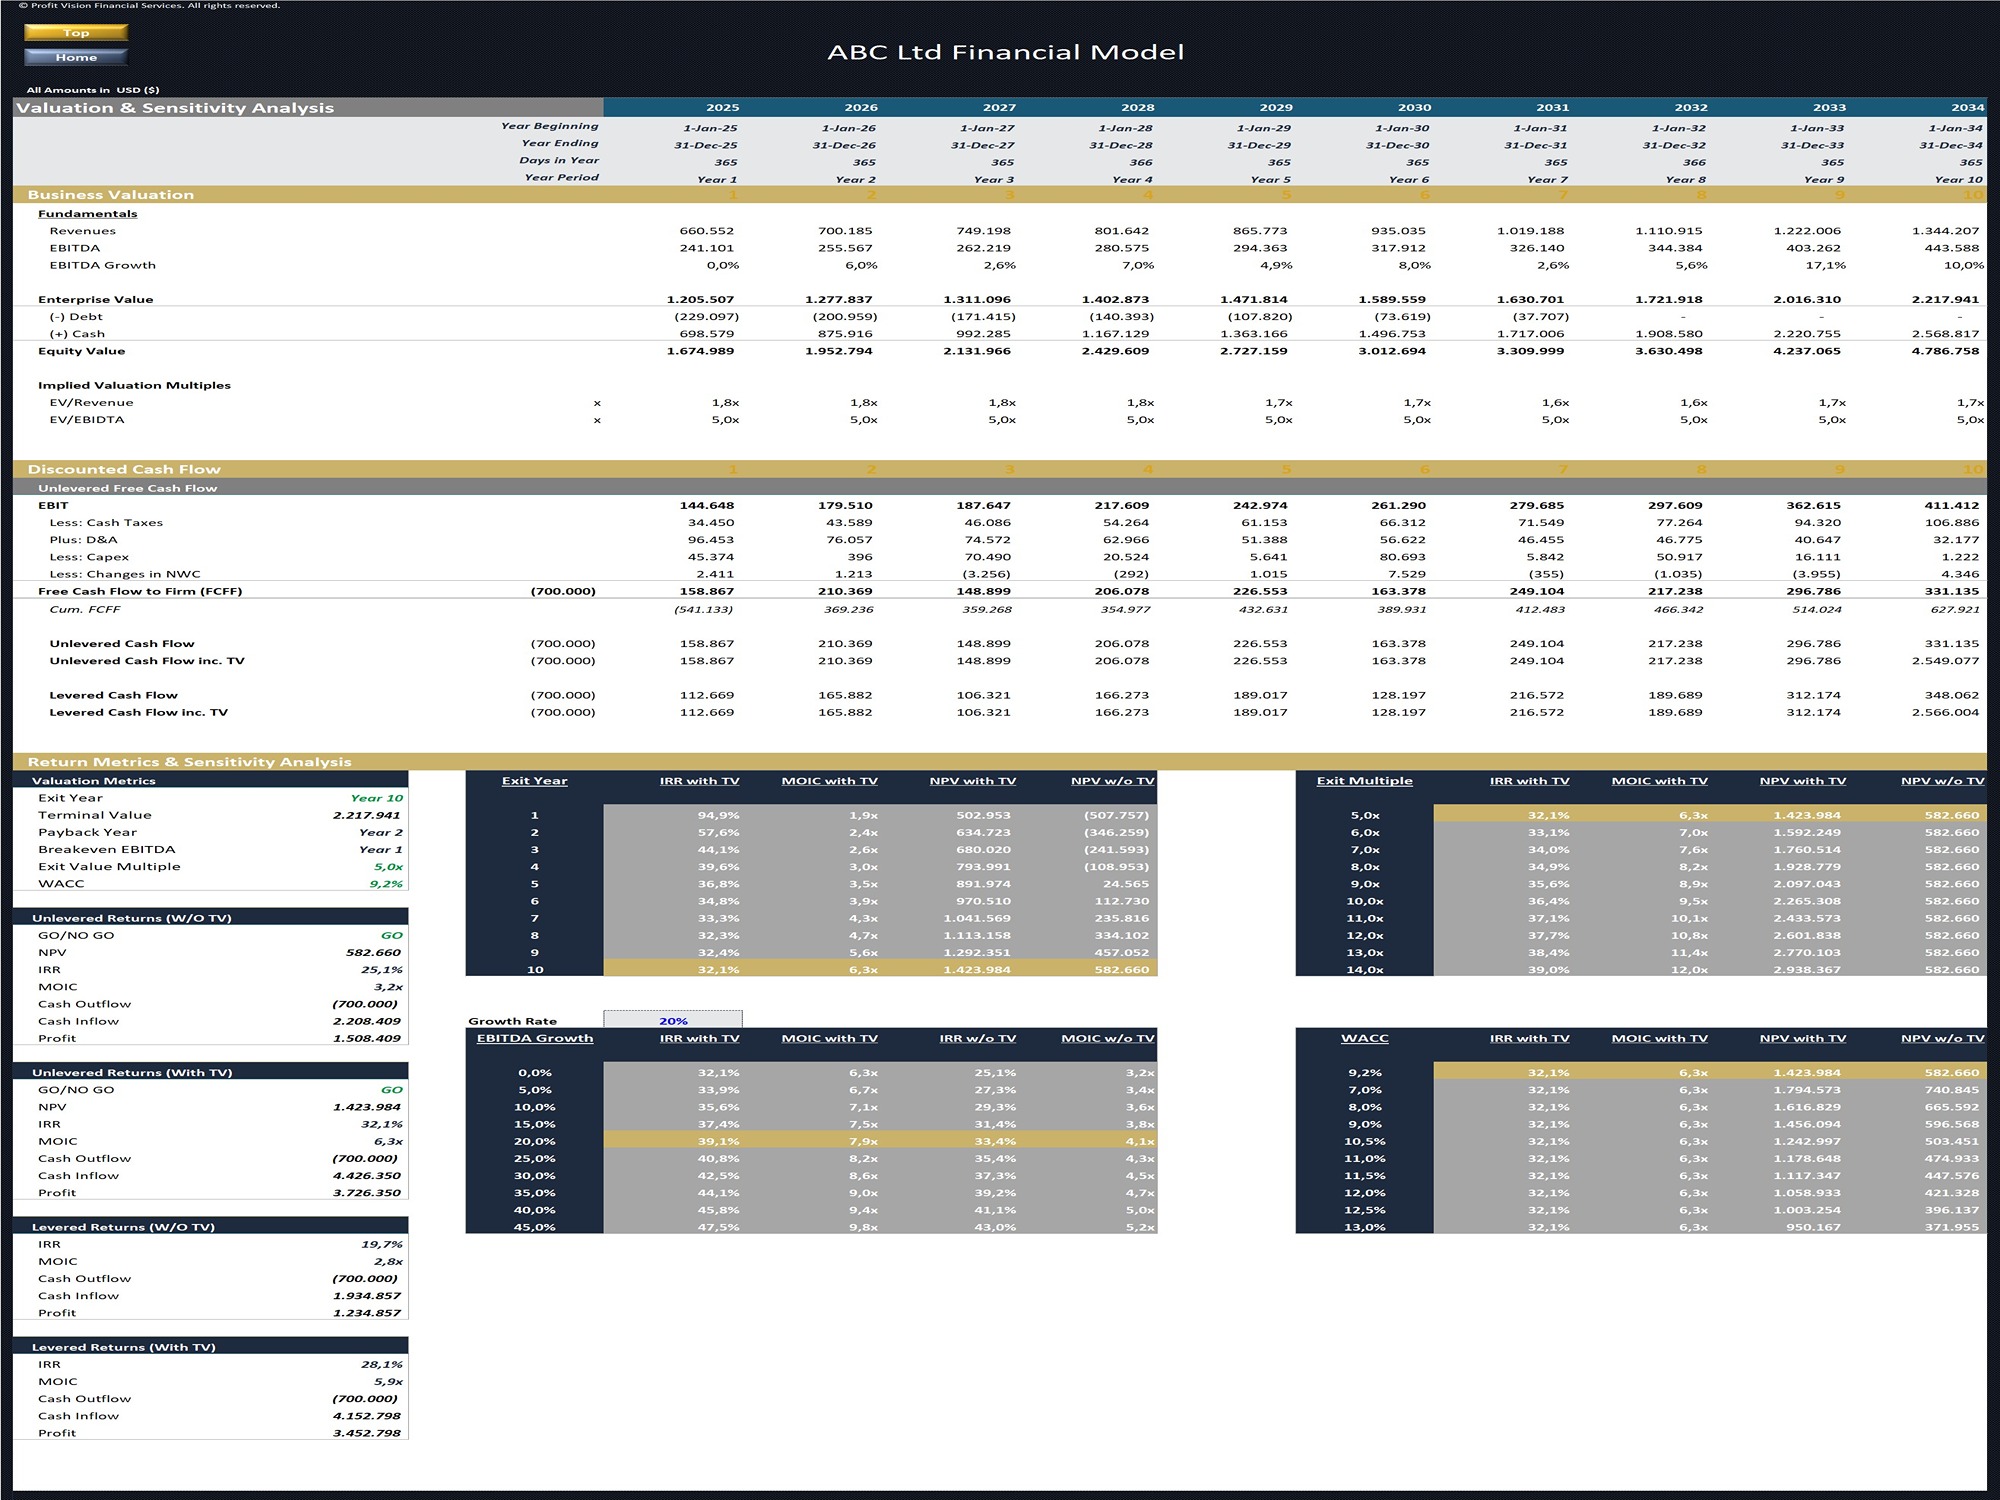
Task: Select the Exit Value Multiple 5,0x cell
Action: tap(388, 866)
